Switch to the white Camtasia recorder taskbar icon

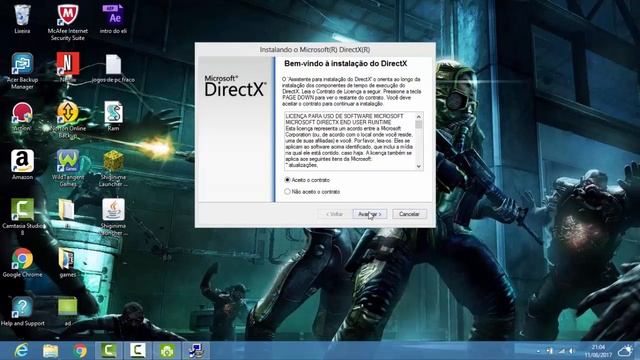pos(138,351)
